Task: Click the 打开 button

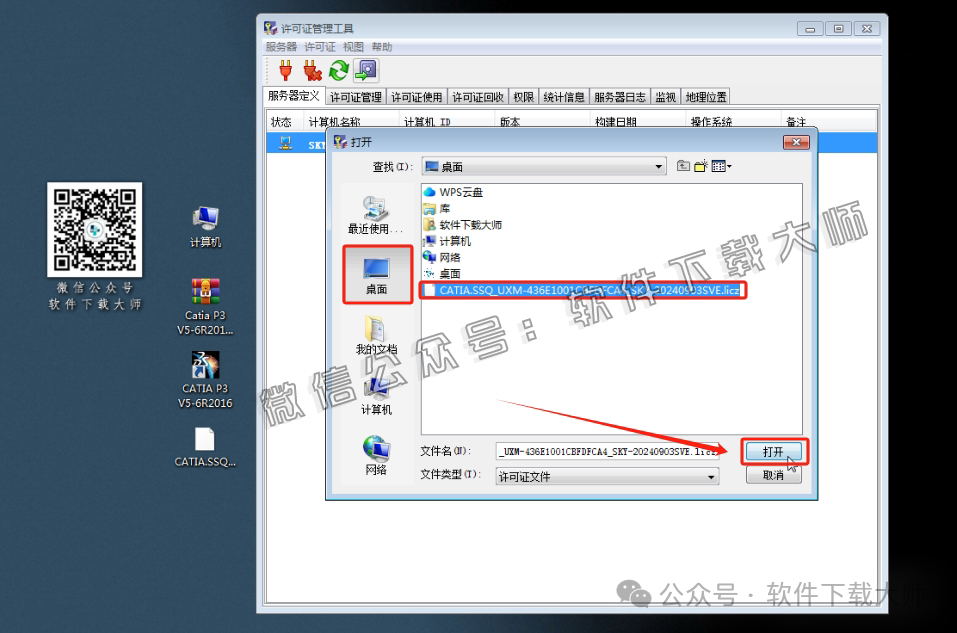Action: tap(773, 451)
